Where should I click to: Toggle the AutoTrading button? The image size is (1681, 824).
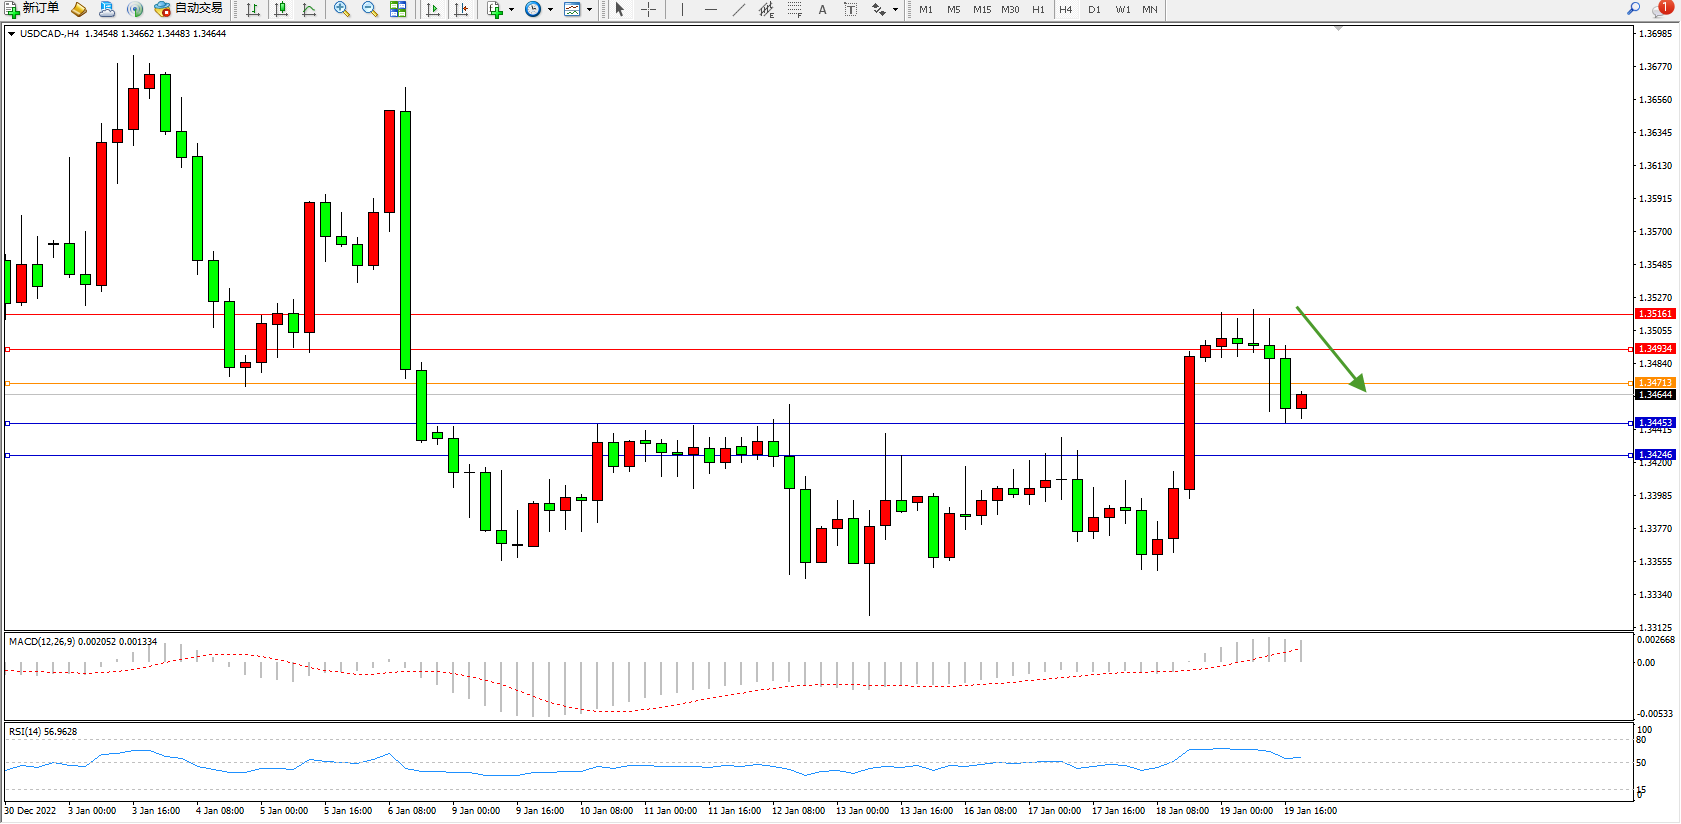(x=188, y=9)
